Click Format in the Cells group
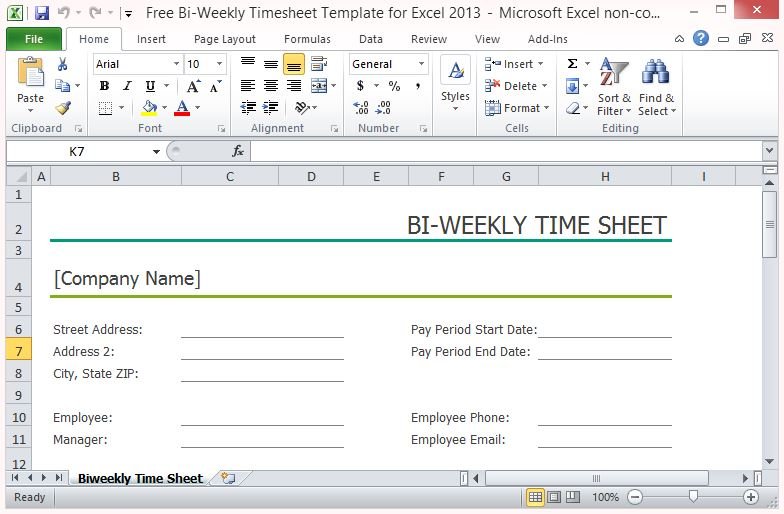The image size is (784, 514). click(517, 108)
